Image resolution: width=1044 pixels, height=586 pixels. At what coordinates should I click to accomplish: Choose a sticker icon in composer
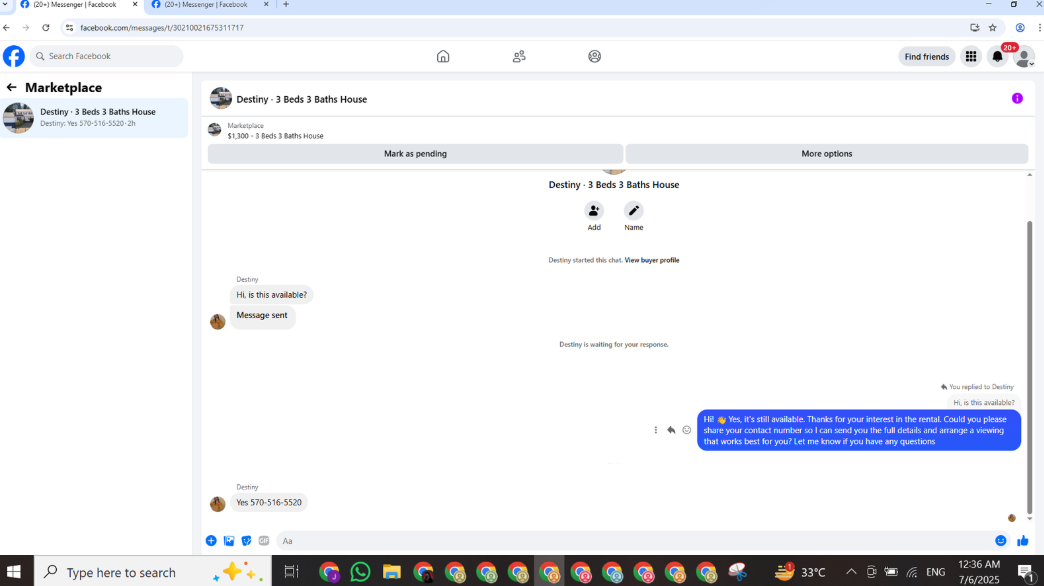(246, 541)
